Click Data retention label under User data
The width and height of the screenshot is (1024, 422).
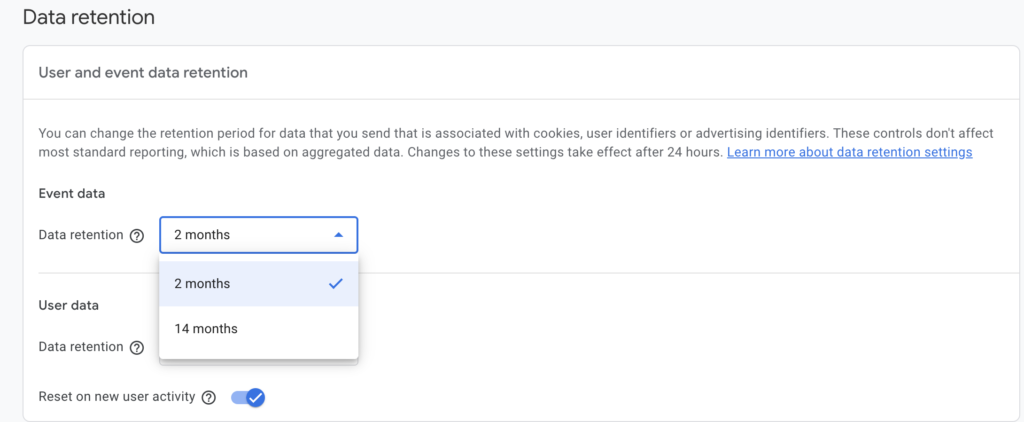(80, 347)
